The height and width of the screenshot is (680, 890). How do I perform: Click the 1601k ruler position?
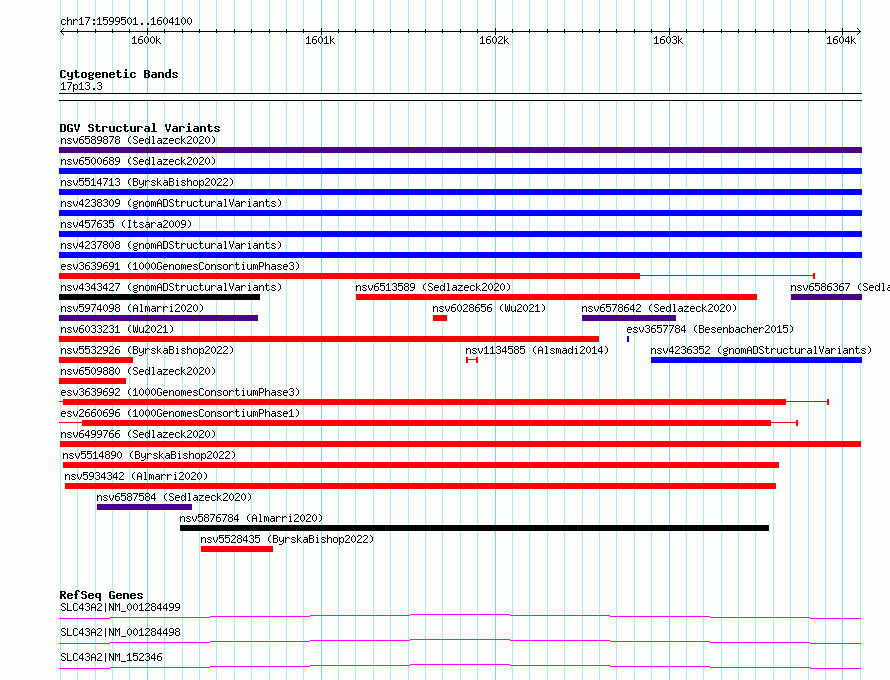coord(320,40)
